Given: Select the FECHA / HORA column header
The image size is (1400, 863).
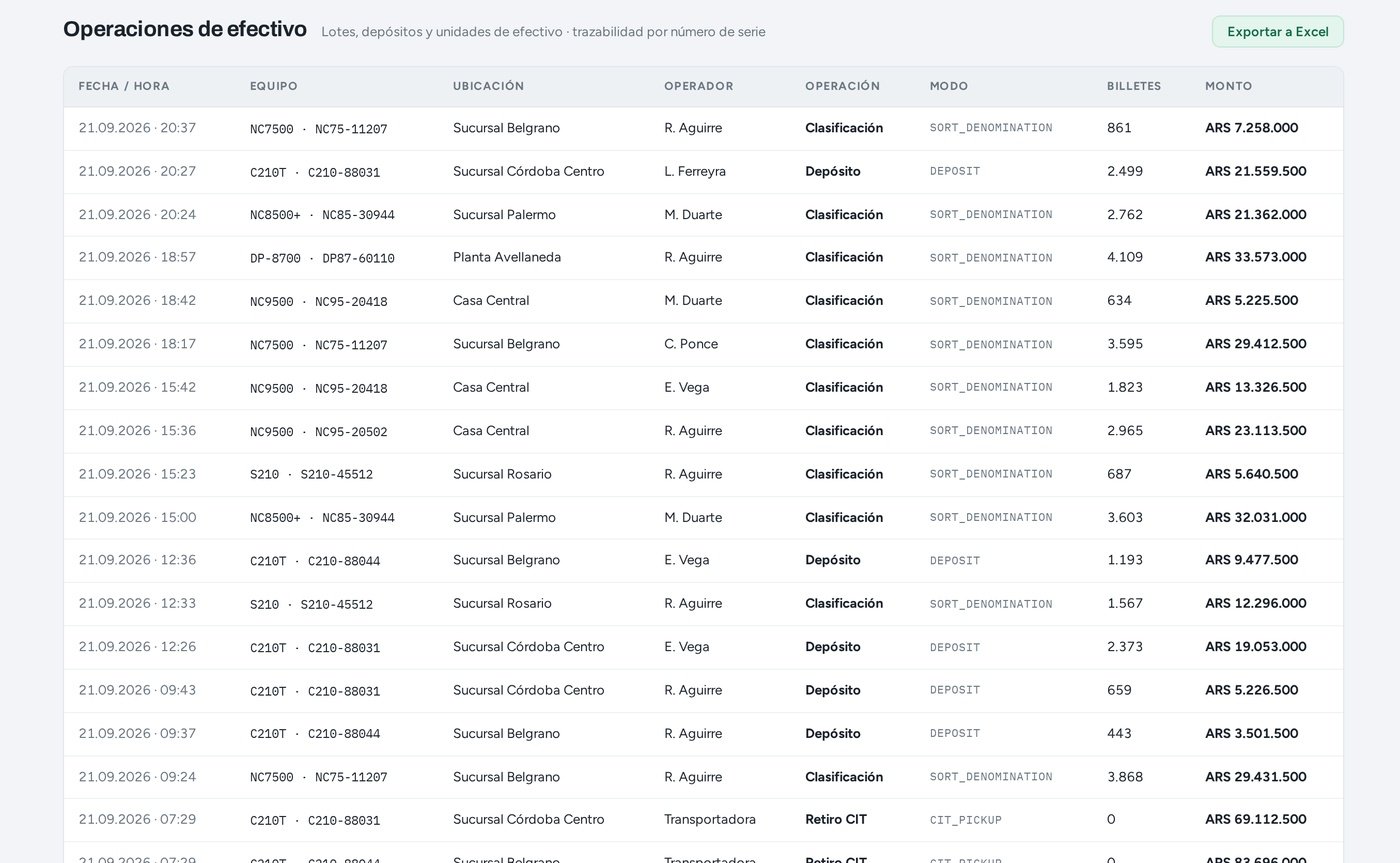Looking at the screenshot, I should (124, 86).
